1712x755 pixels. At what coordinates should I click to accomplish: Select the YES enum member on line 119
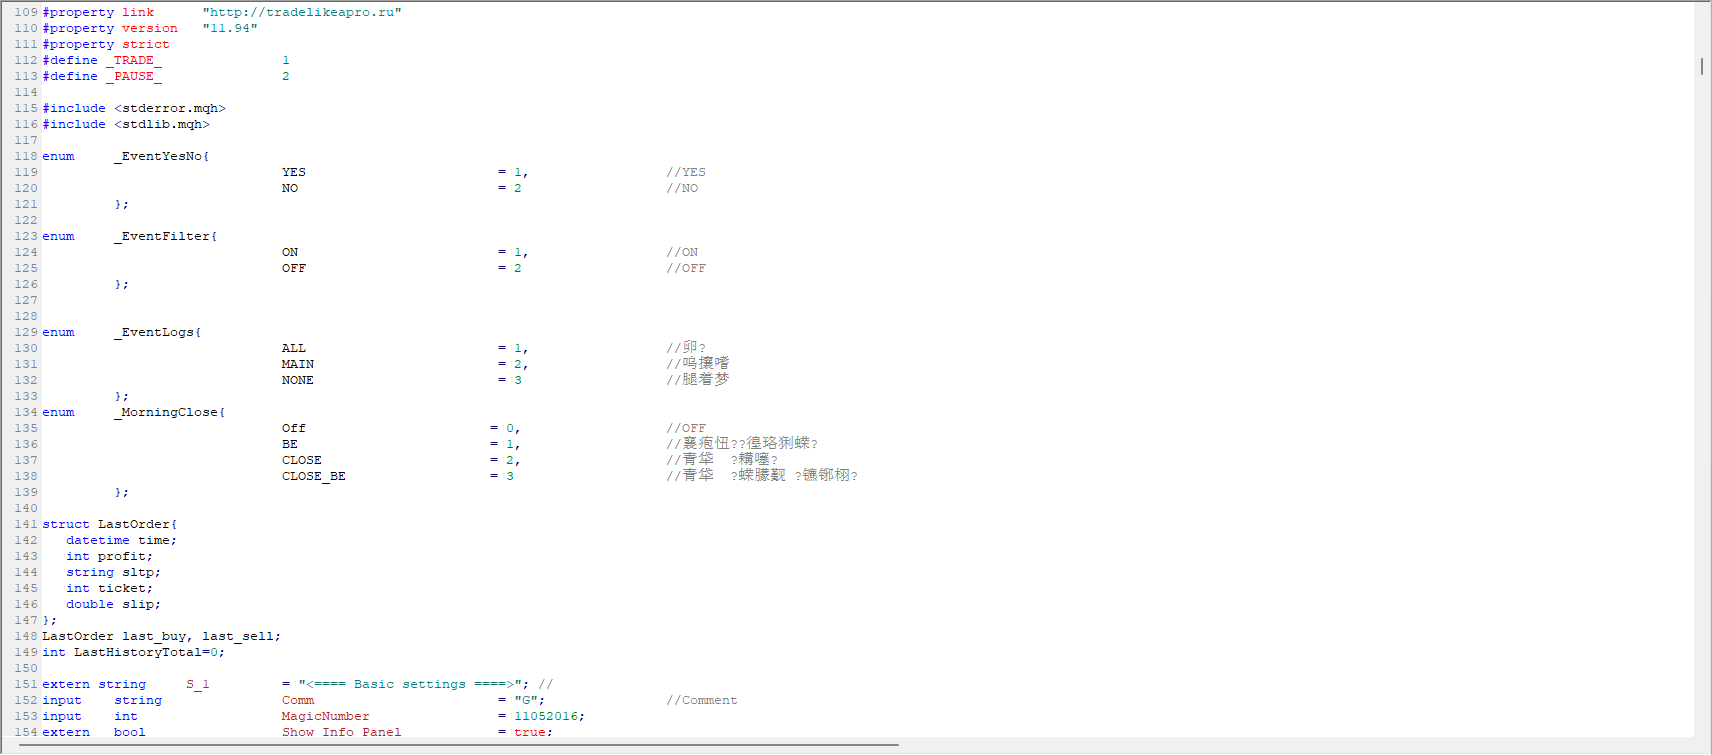pos(294,172)
